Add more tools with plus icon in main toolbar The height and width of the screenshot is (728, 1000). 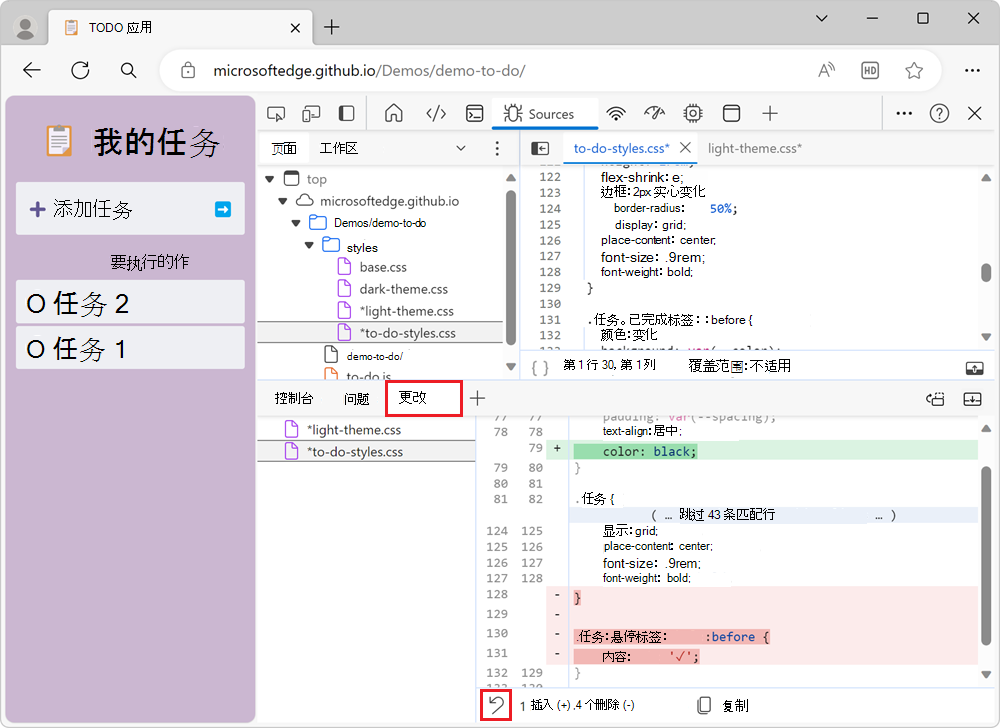770,114
